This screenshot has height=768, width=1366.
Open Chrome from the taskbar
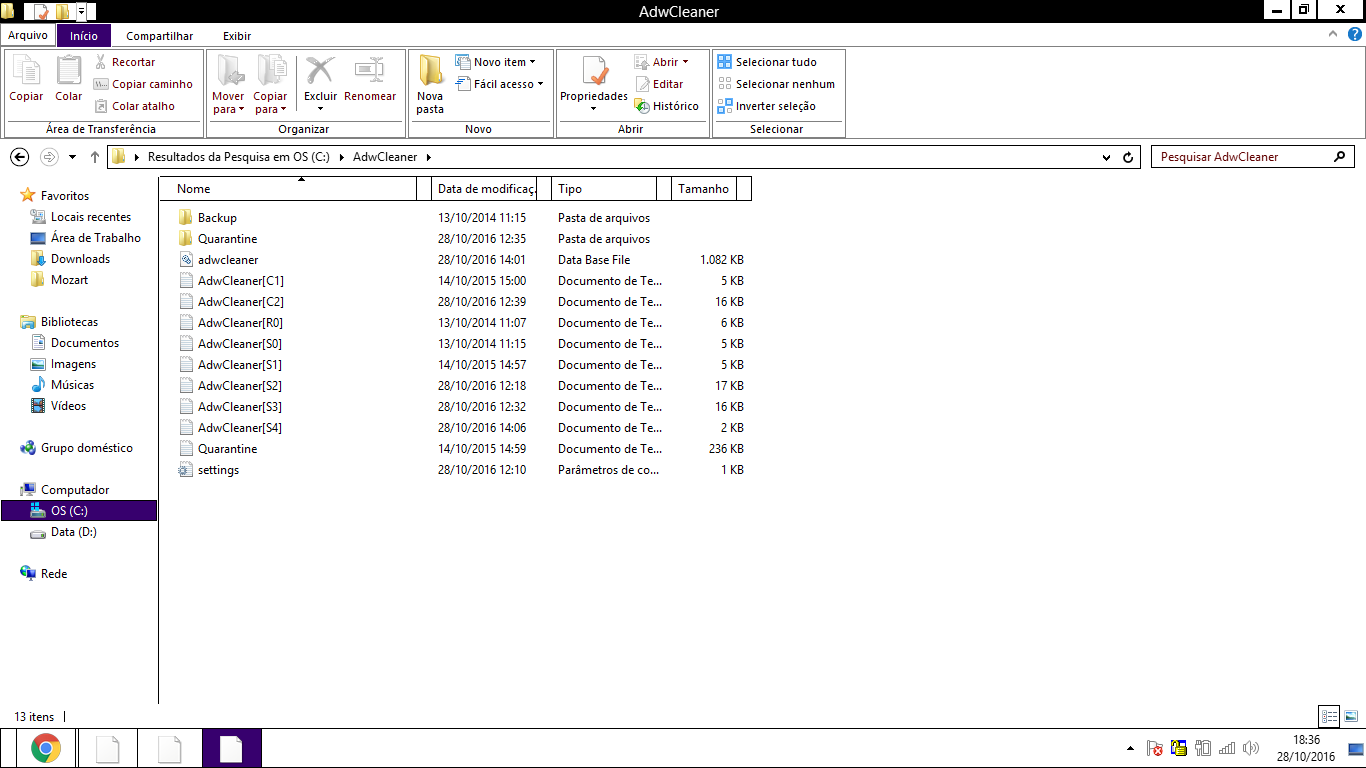click(x=45, y=748)
